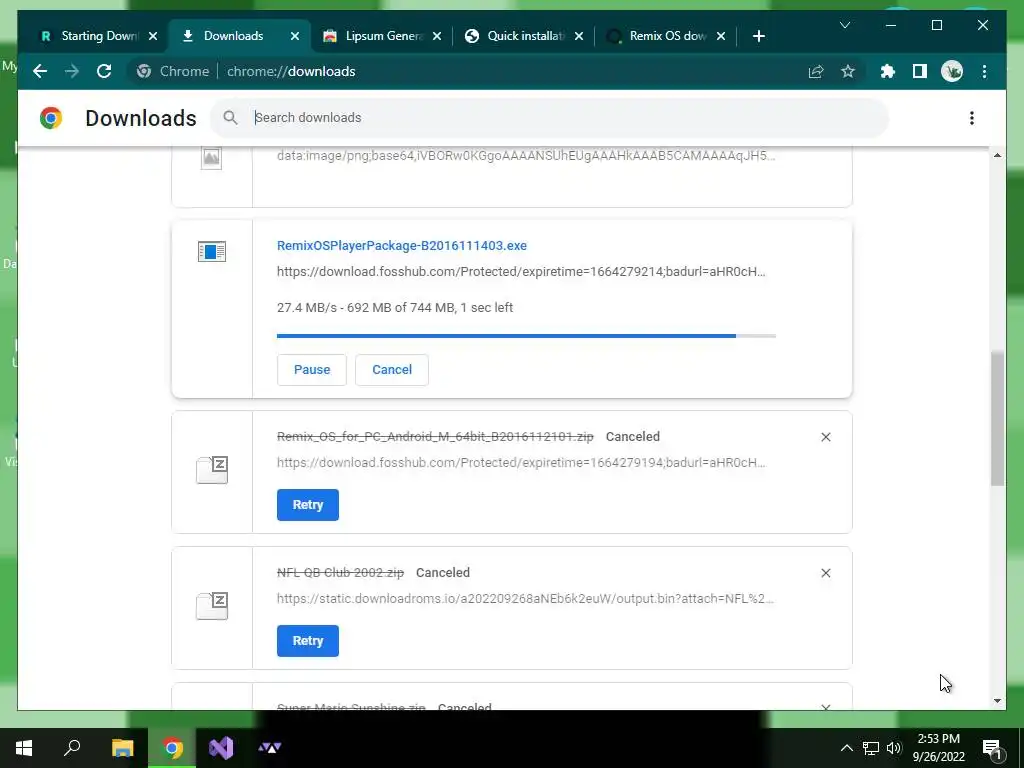Click in the Search downloads field

[x=549, y=118]
